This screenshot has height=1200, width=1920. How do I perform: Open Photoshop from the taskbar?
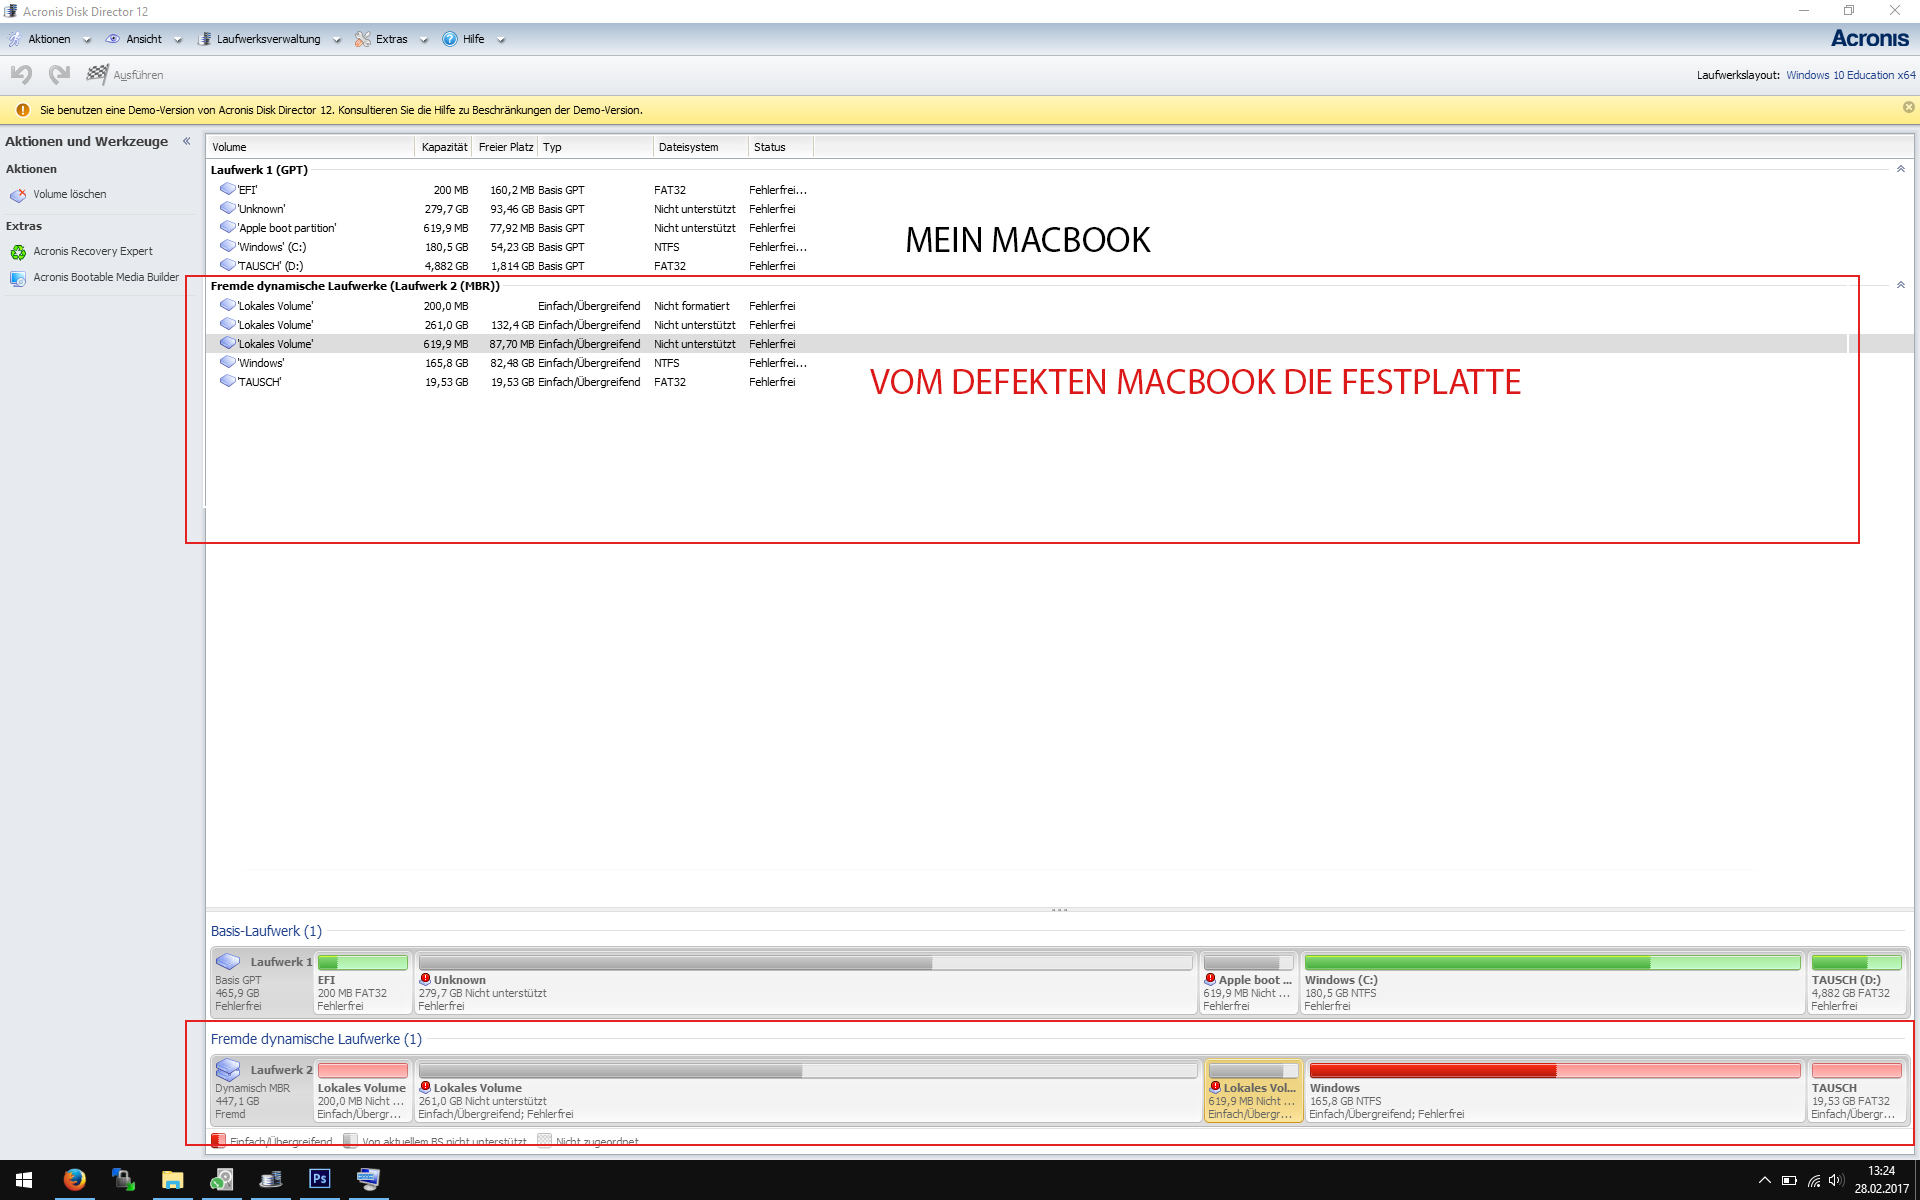319,1179
